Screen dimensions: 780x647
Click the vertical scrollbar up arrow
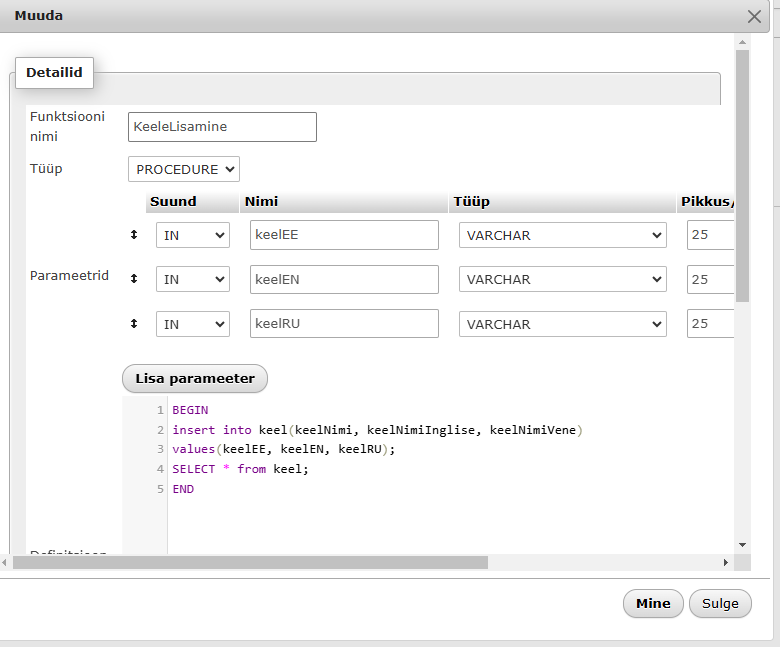tap(742, 42)
